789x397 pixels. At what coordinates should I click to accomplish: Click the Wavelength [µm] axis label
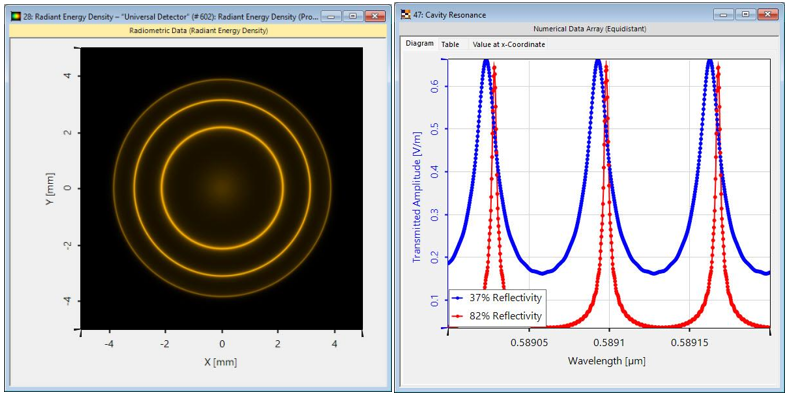(x=606, y=361)
